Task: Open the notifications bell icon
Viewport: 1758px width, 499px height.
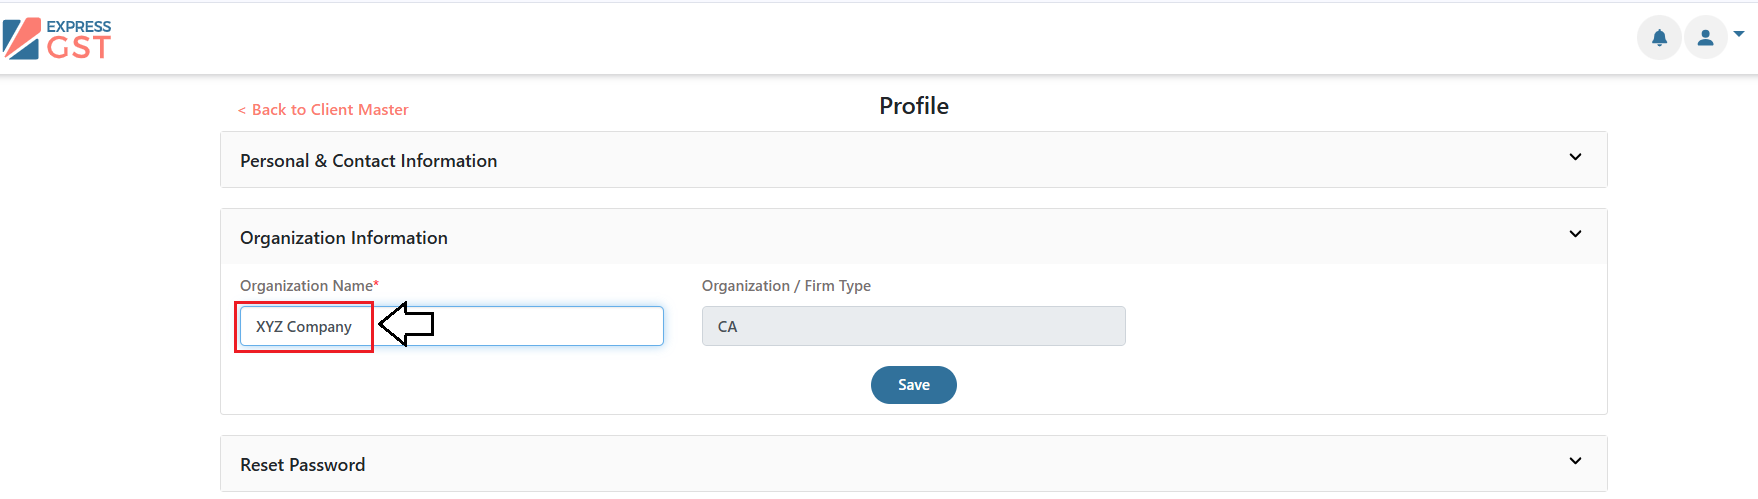Action: pos(1659,38)
